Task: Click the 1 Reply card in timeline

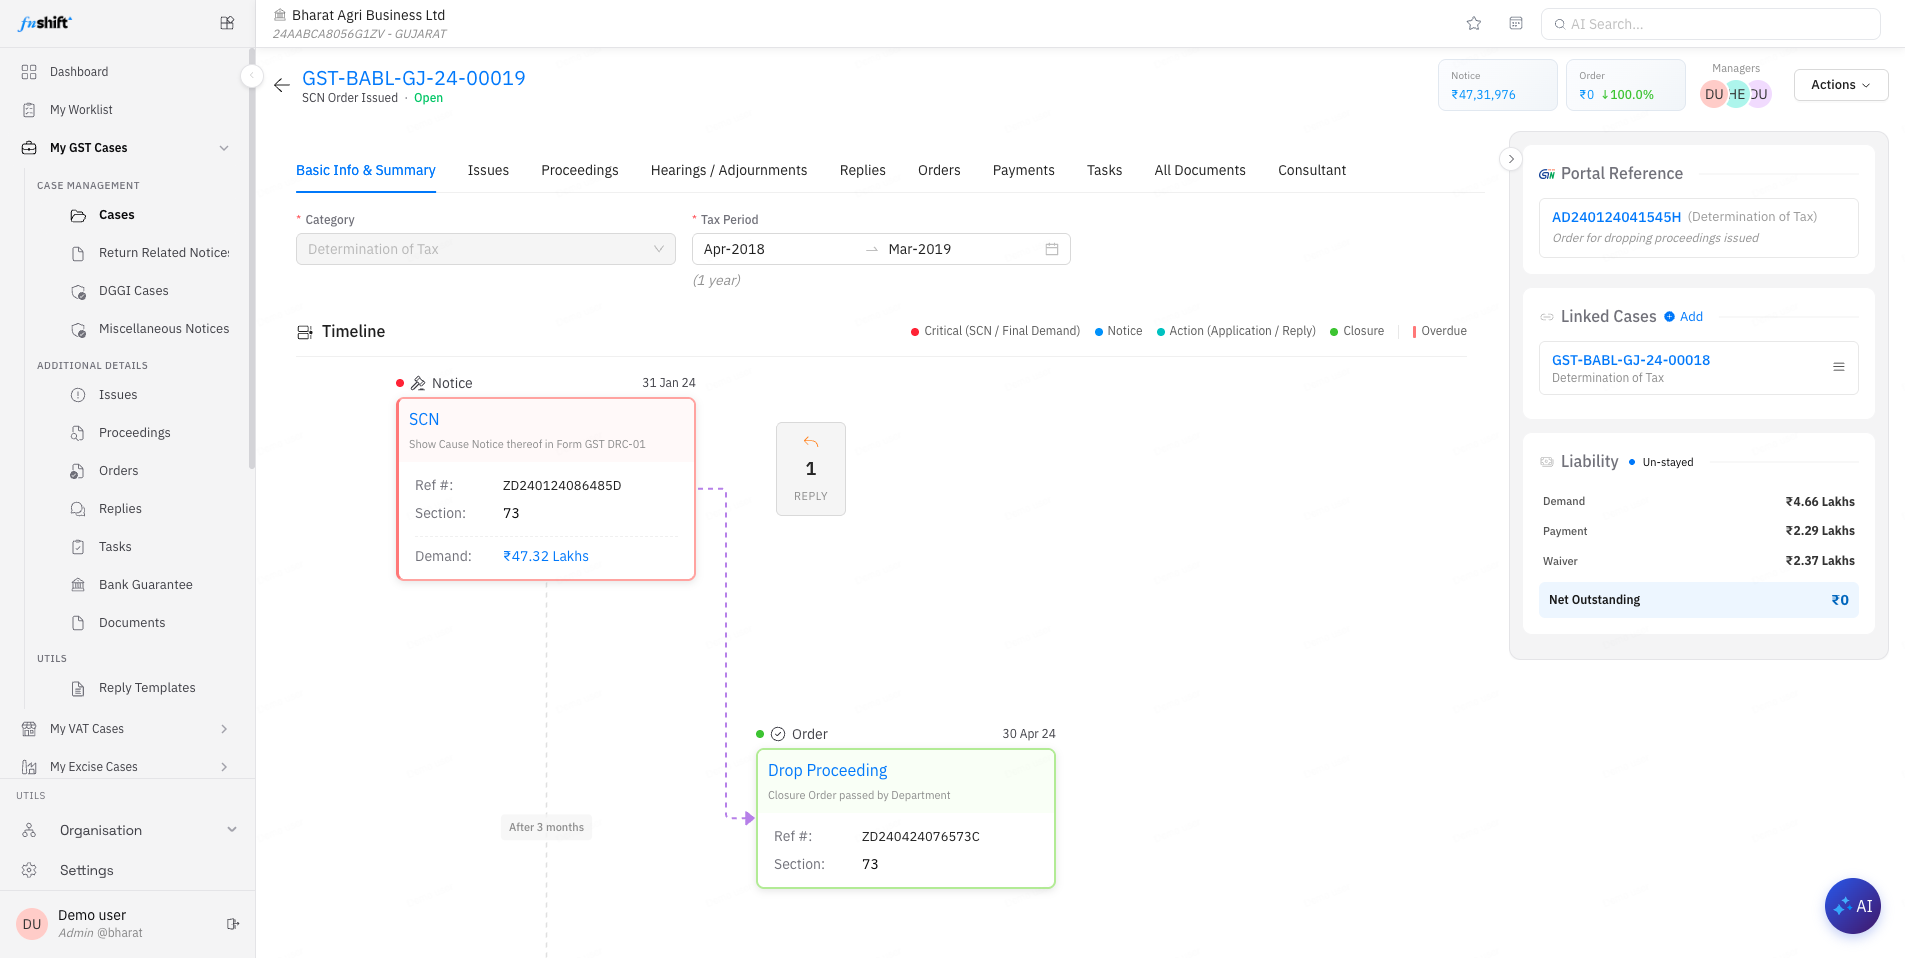Action: click(x=811, y=469)
